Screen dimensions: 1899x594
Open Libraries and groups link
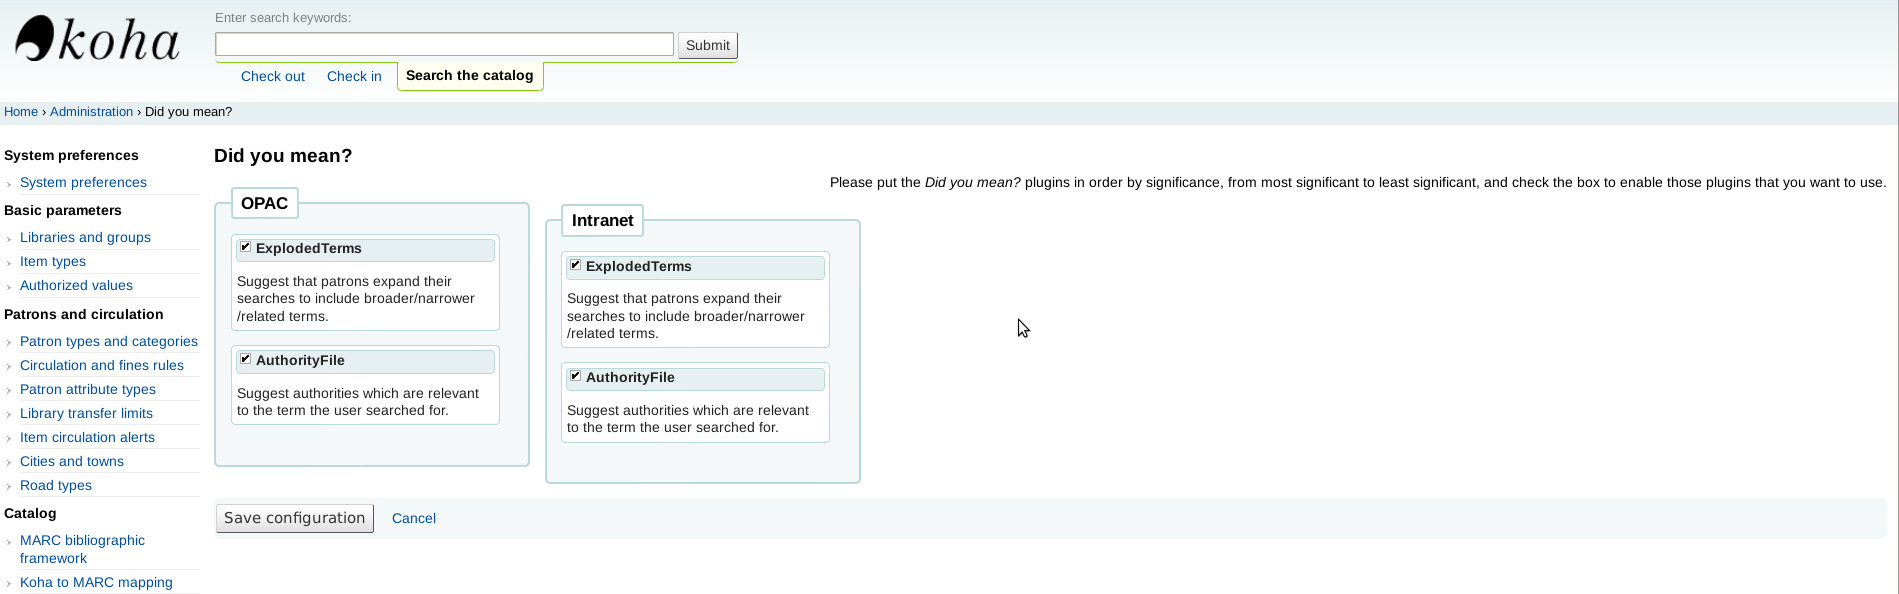pos(85,237)
